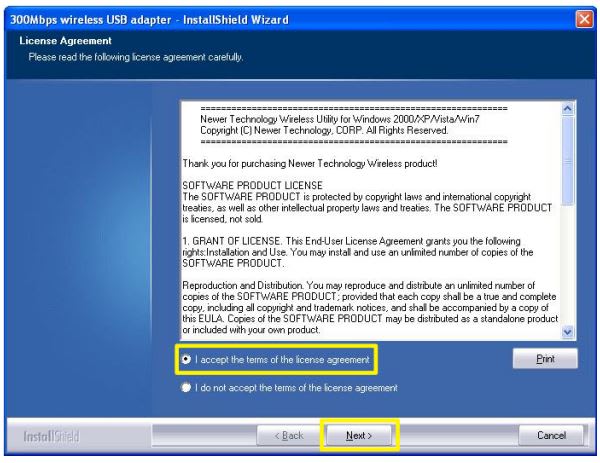Click 'Thank you for purchasing Newer Technology' line
The height and width of the screenshot is (463, 600).
(310, 164)
